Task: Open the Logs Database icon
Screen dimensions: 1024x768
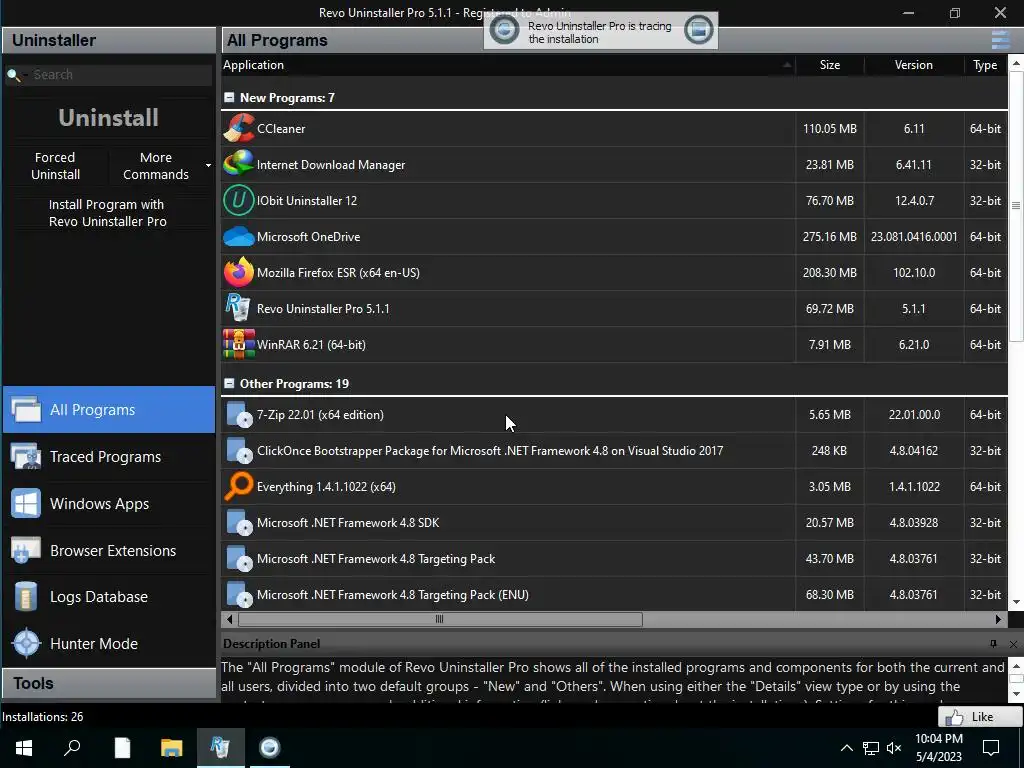Action: point(26,597)
